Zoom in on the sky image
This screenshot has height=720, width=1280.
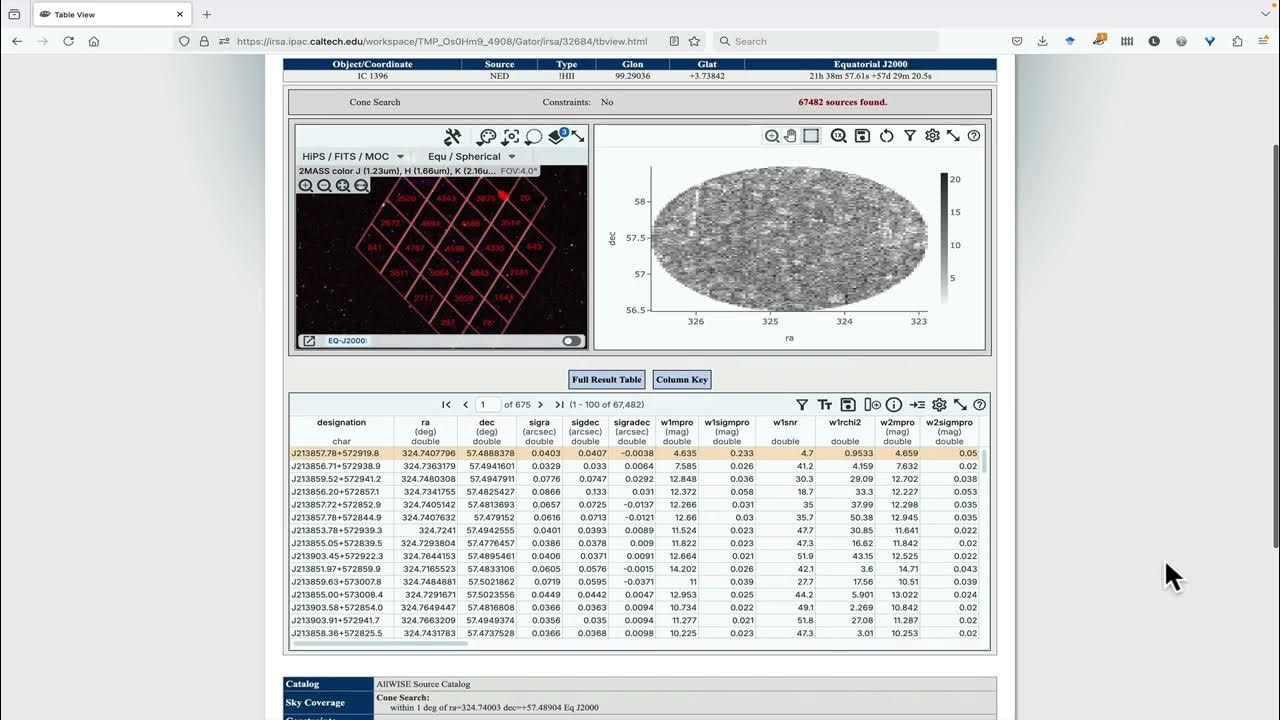306,185
